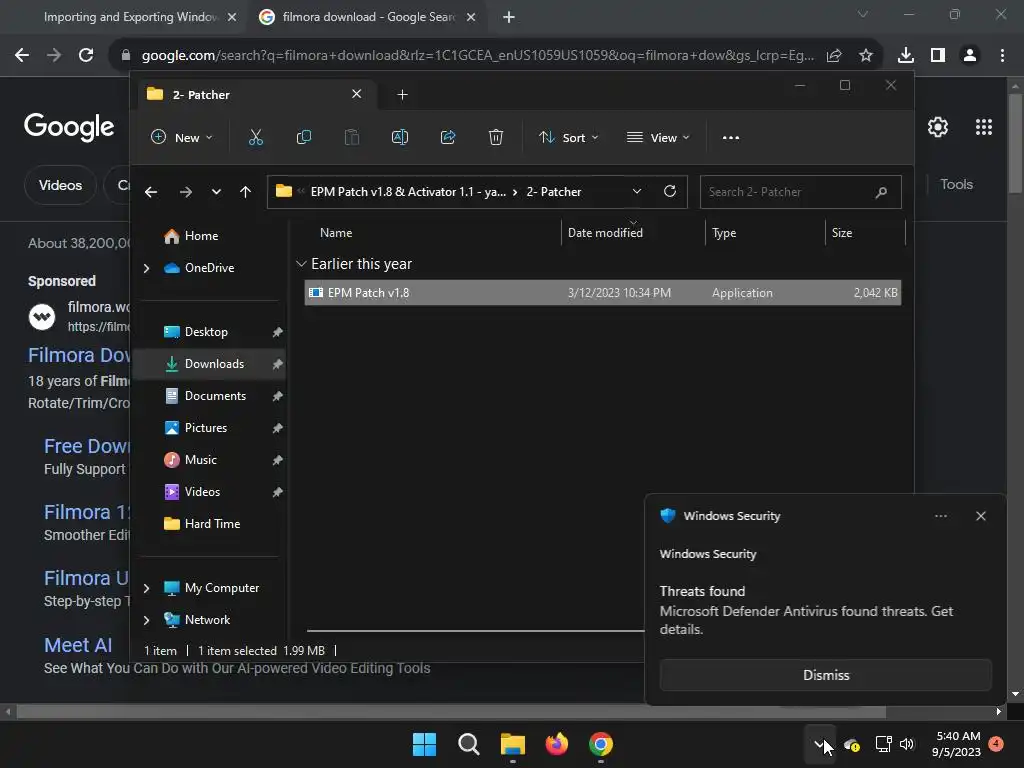1024x768 pixels.
Task: Bookmark this page with the star icon
Action: click(x=866, y=56)
